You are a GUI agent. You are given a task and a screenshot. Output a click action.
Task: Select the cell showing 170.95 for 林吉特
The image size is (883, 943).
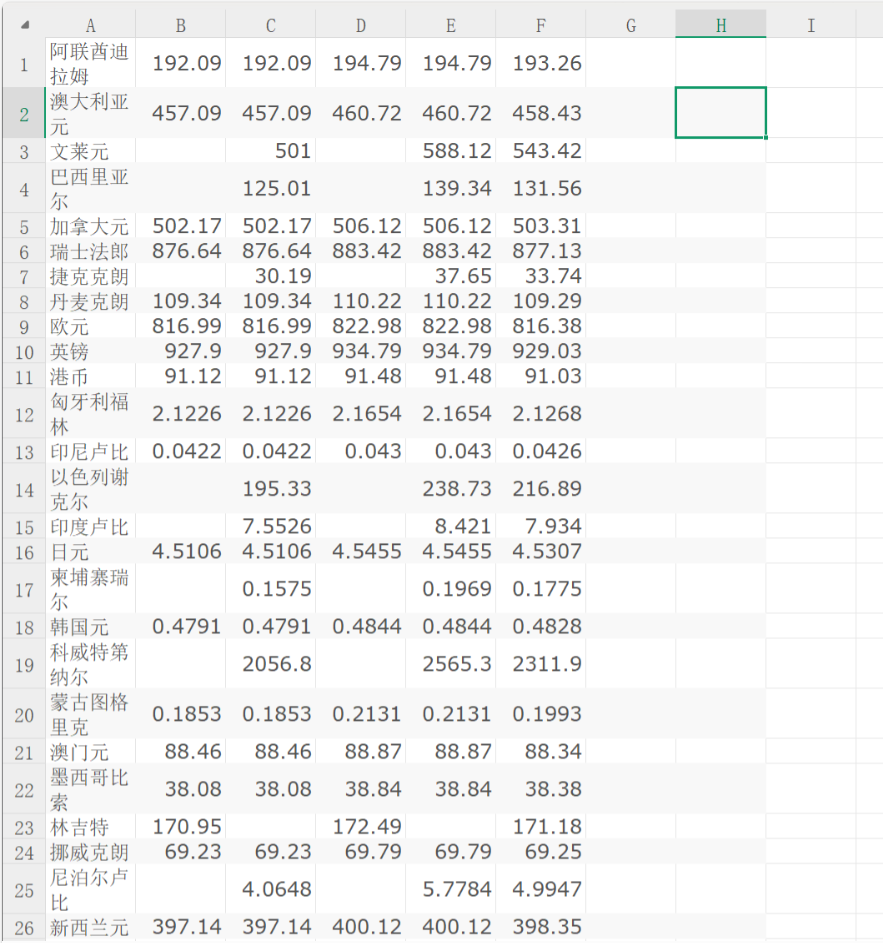180,826
